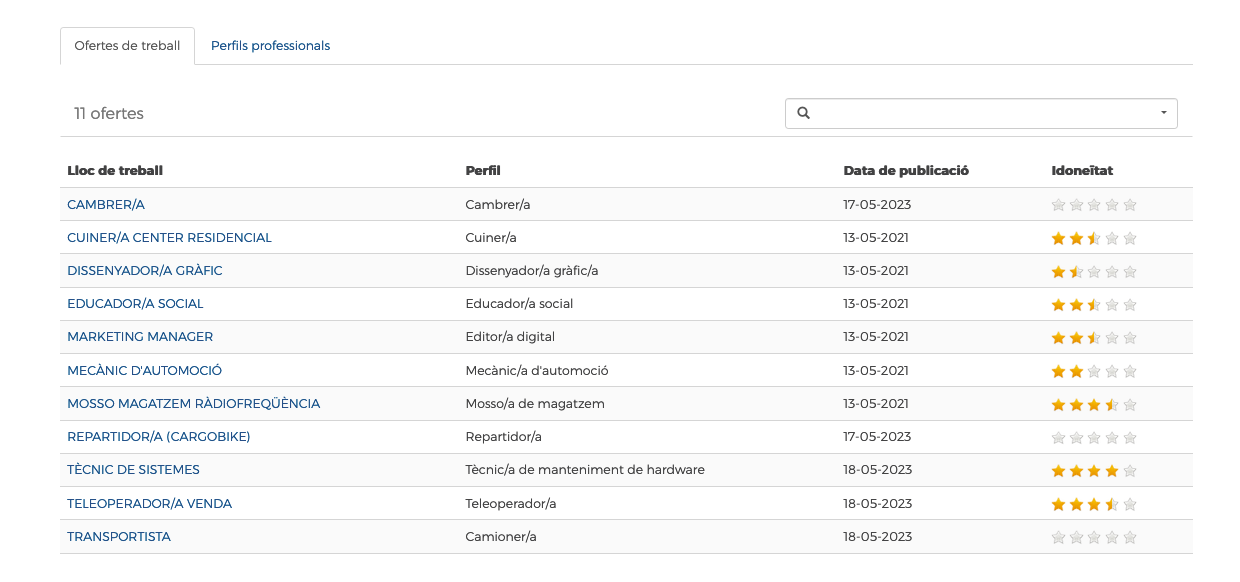Sort by Perfil column header
This screenshot has width=1240, height=582.
tap(483, 171)
